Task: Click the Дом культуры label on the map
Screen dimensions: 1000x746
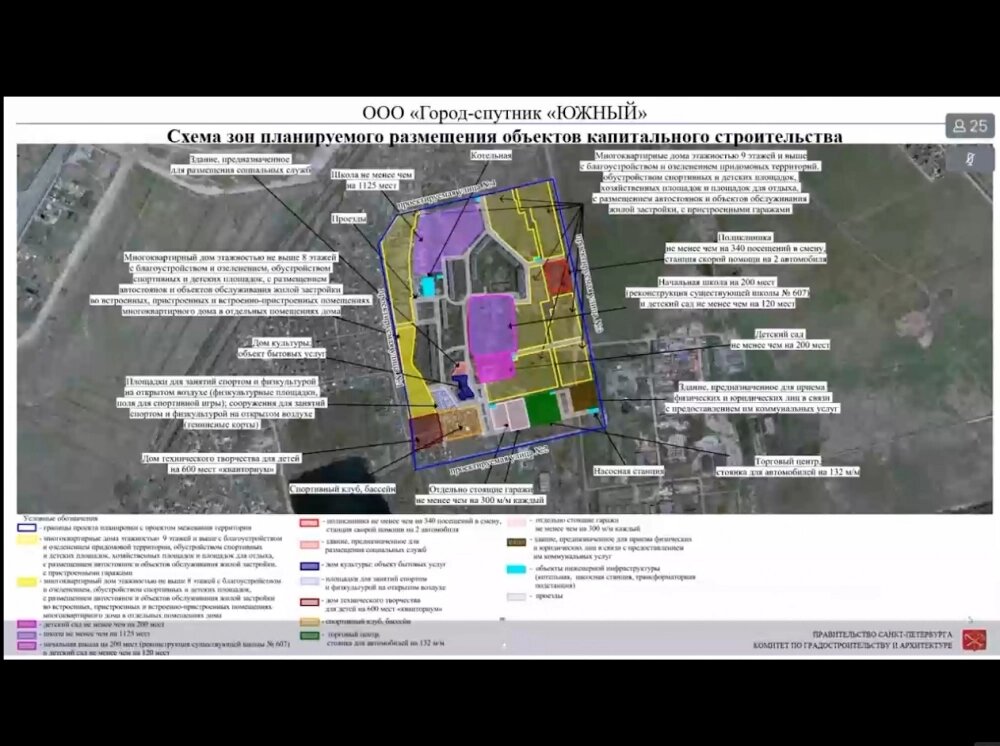Action: tap(281, 347)
